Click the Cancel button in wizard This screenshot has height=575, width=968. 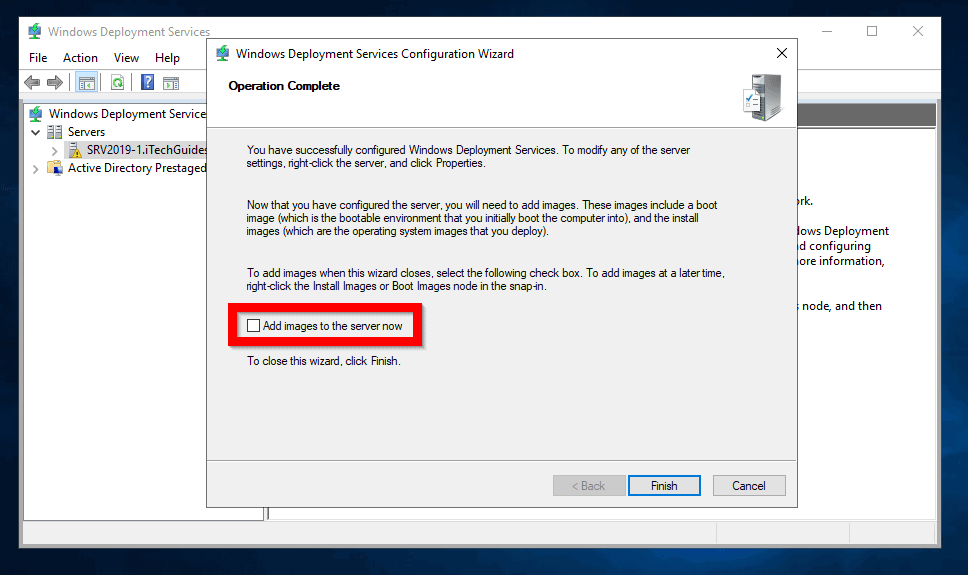pyautogui.click(x=748, y=486)
